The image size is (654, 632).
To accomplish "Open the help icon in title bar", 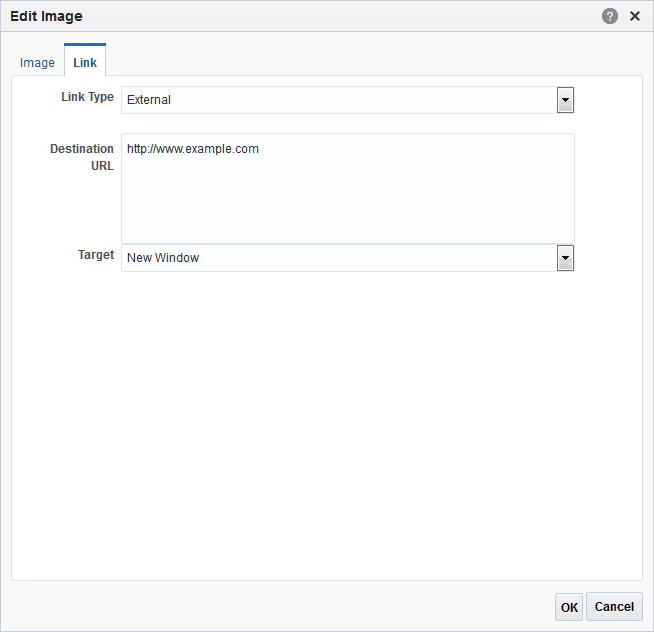I will 610,16.
